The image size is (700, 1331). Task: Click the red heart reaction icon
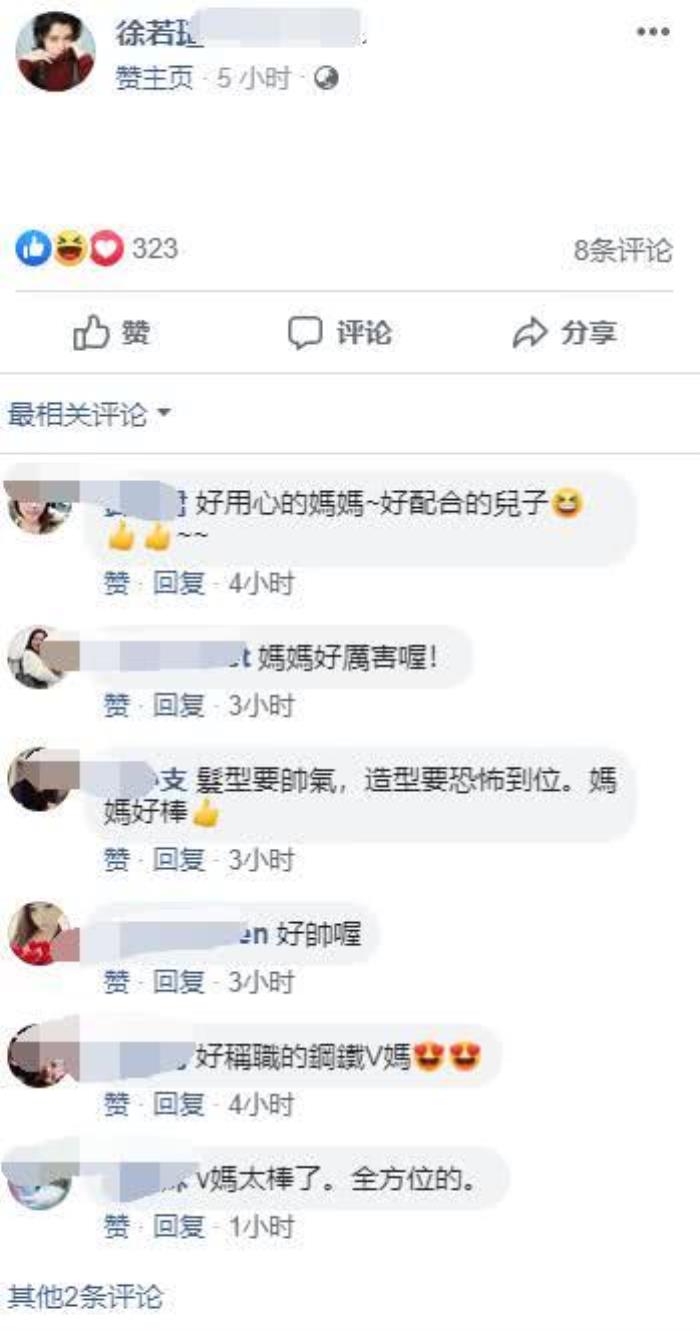[106, 249]
